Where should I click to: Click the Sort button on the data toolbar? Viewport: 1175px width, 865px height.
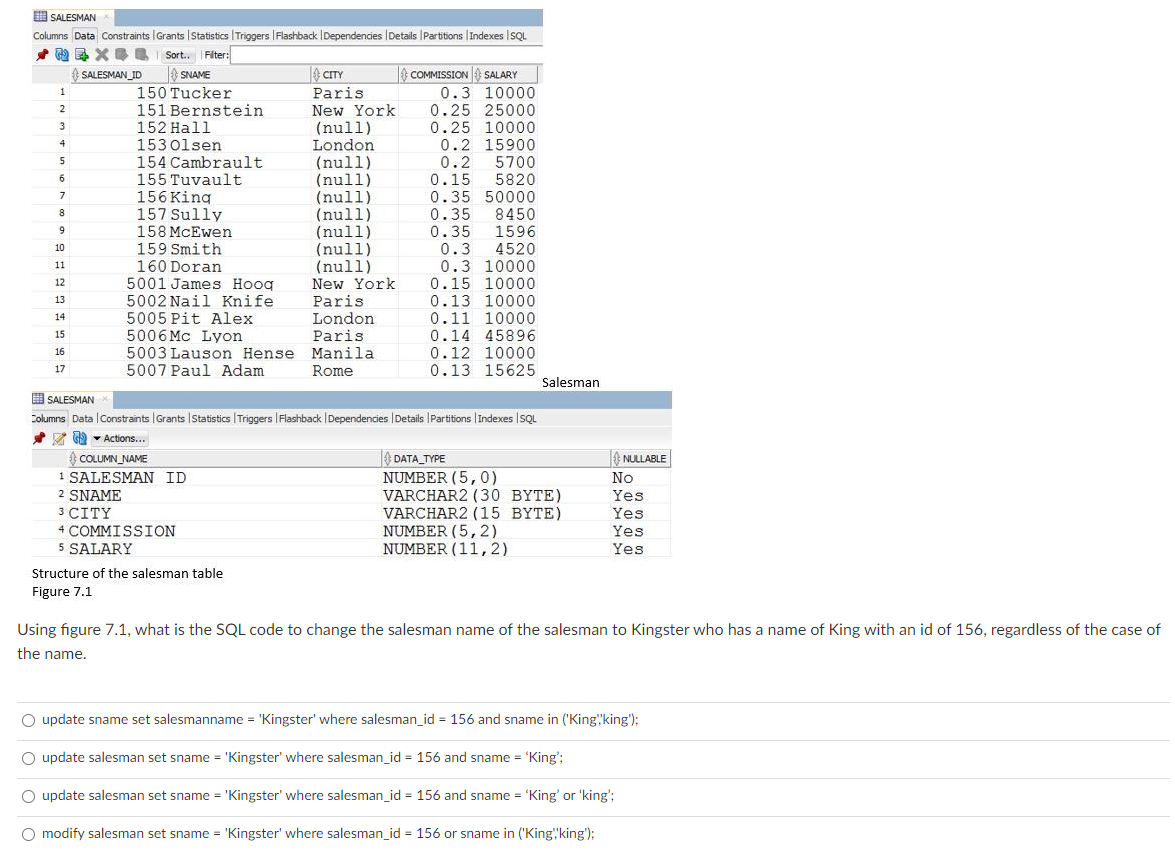pos(177,53)
